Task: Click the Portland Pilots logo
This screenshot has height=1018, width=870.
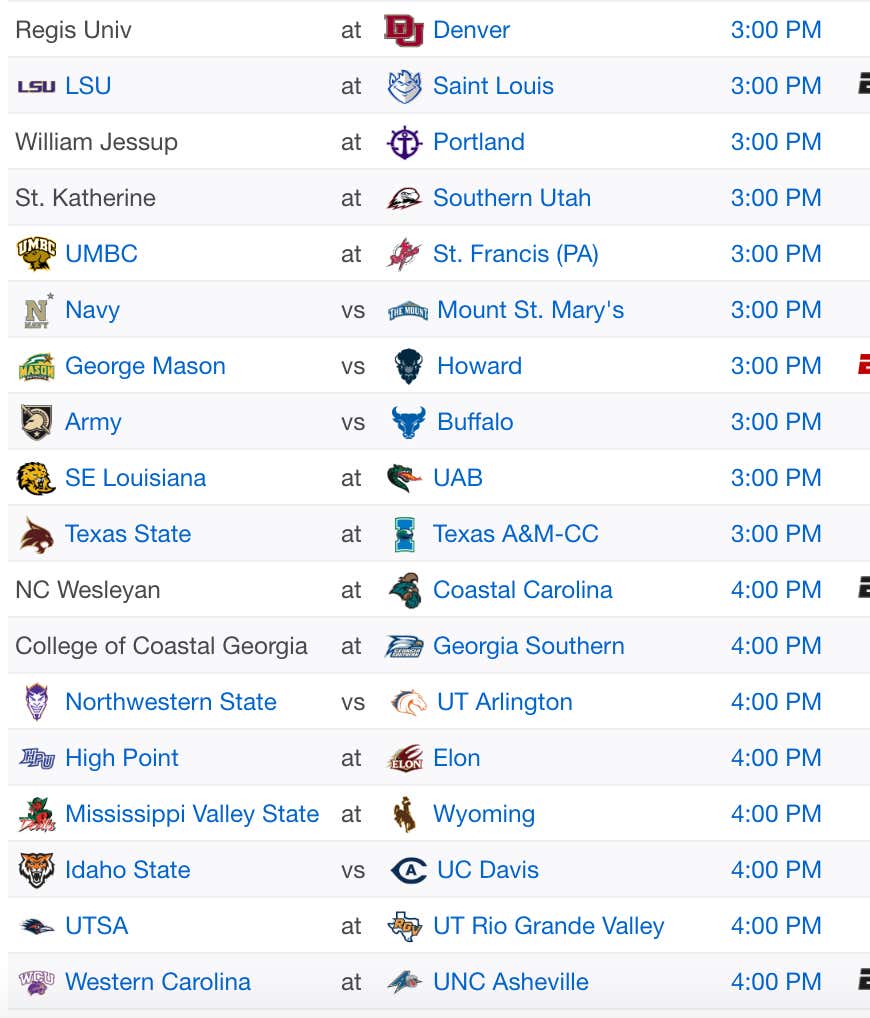Action: [404, 142]
